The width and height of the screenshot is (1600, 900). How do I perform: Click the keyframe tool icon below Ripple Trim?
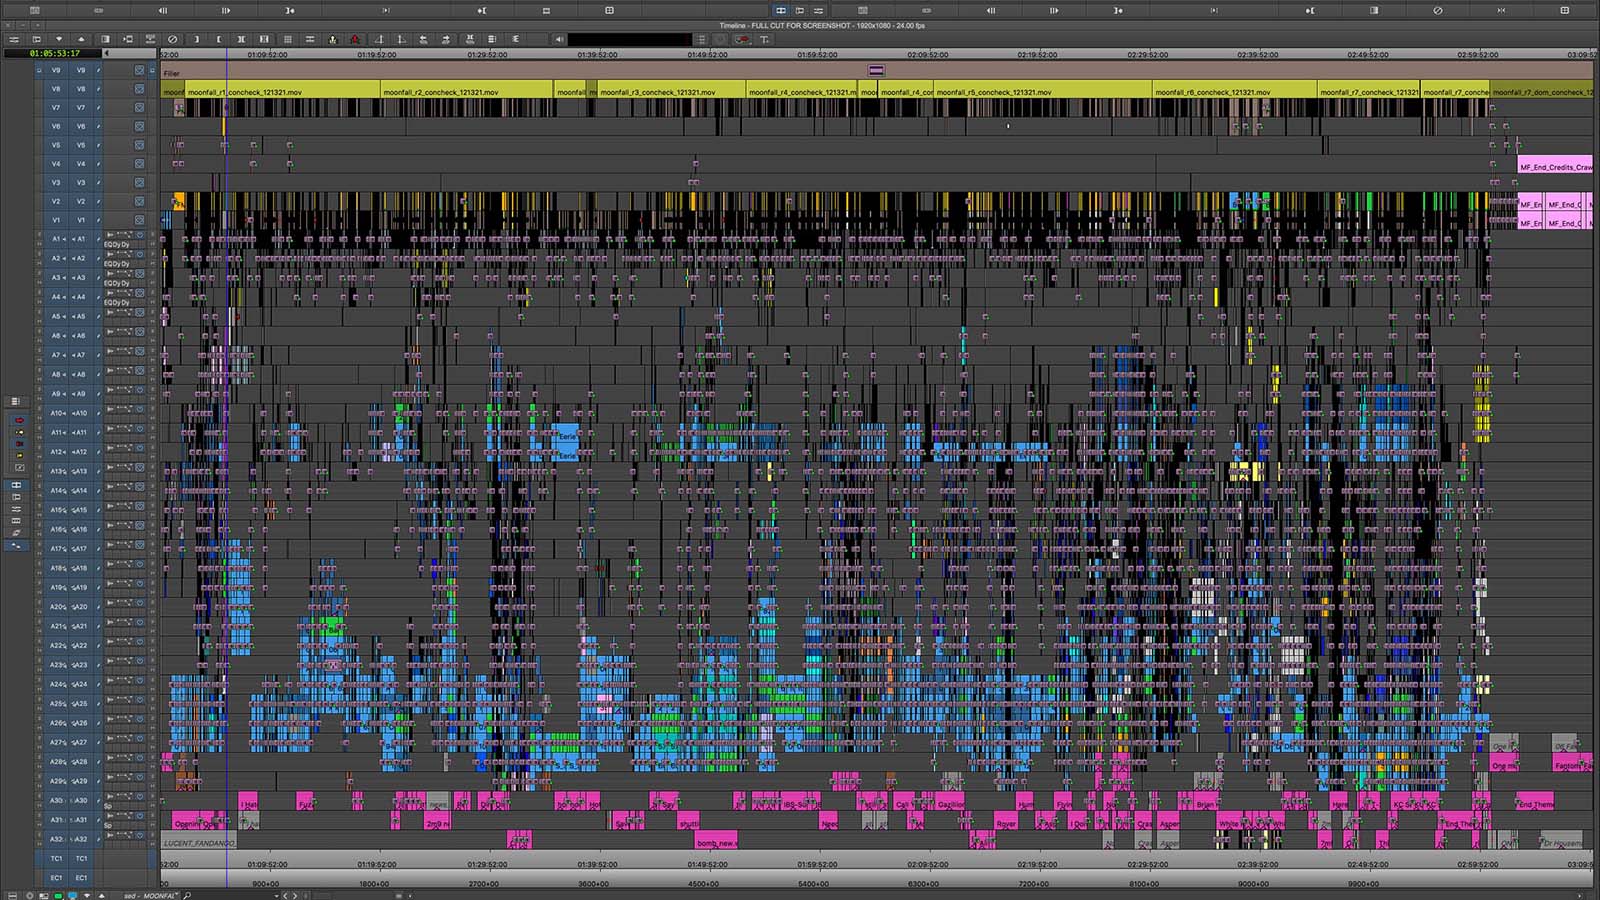coord(19,467)
